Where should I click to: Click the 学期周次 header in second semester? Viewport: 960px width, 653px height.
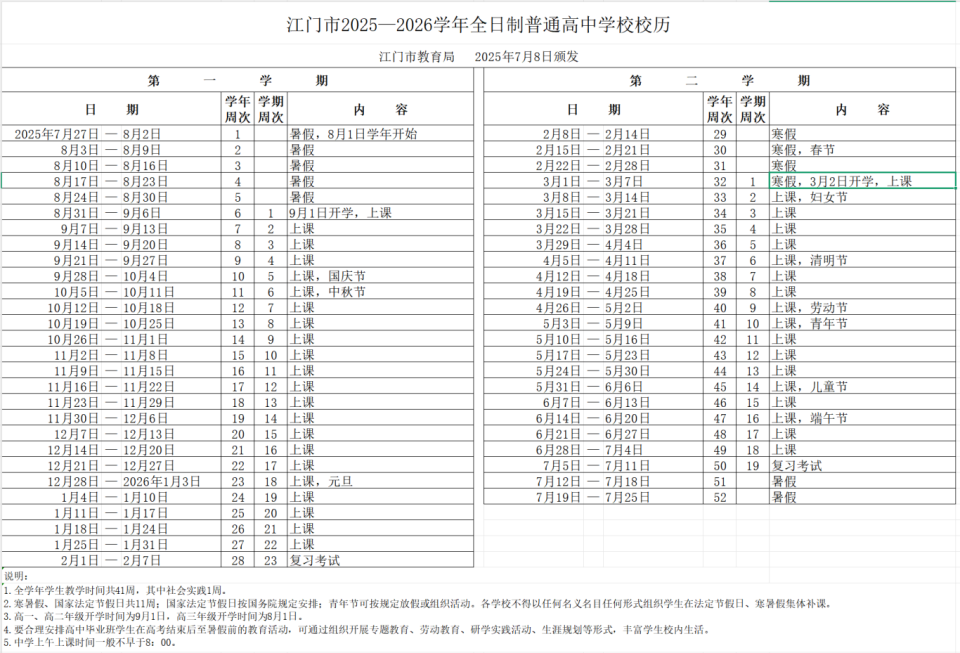coord(752,109)
